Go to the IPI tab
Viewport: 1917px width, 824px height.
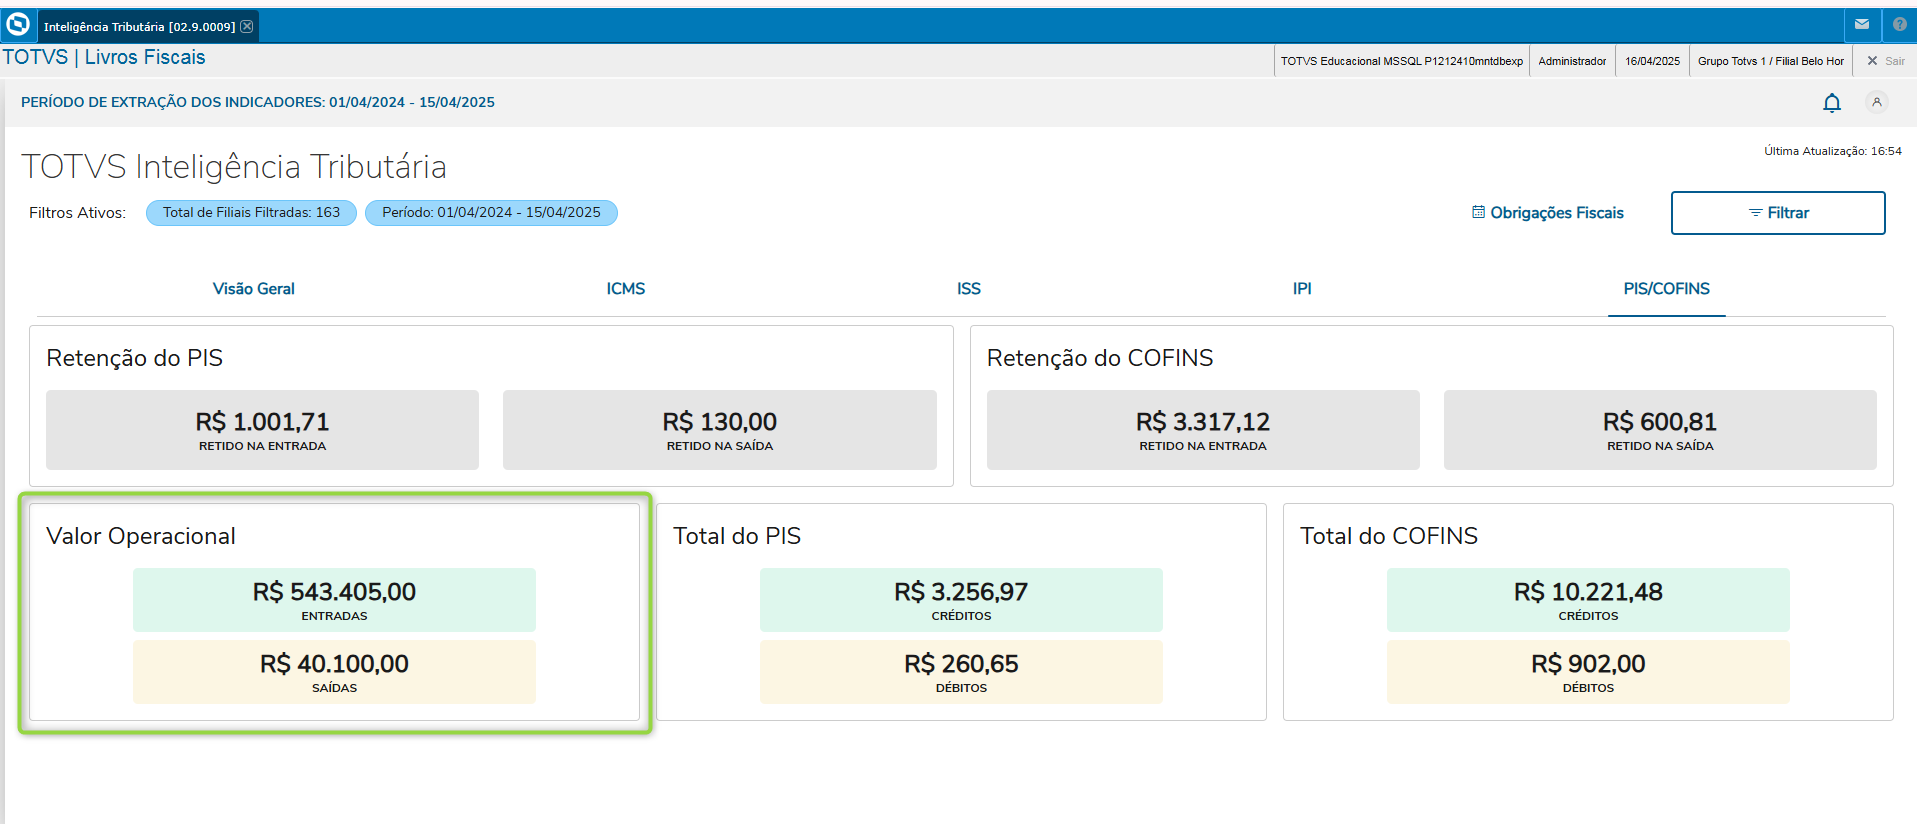(1302, 289)
